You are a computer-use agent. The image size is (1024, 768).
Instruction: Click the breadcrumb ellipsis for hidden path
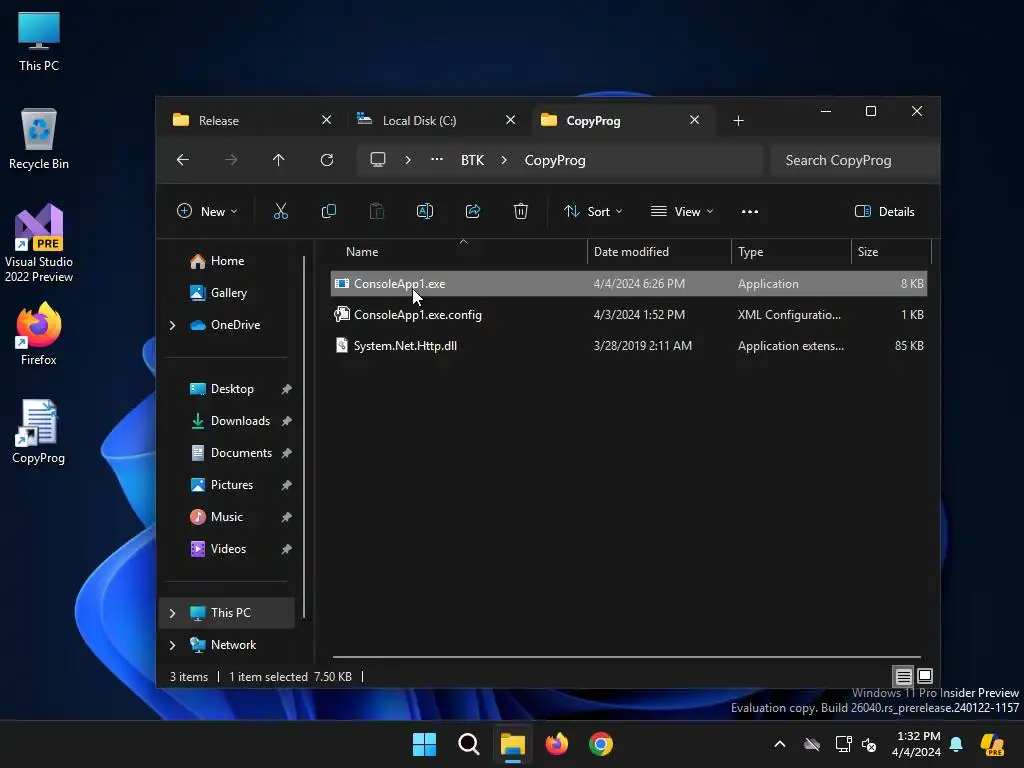(437, 160)
